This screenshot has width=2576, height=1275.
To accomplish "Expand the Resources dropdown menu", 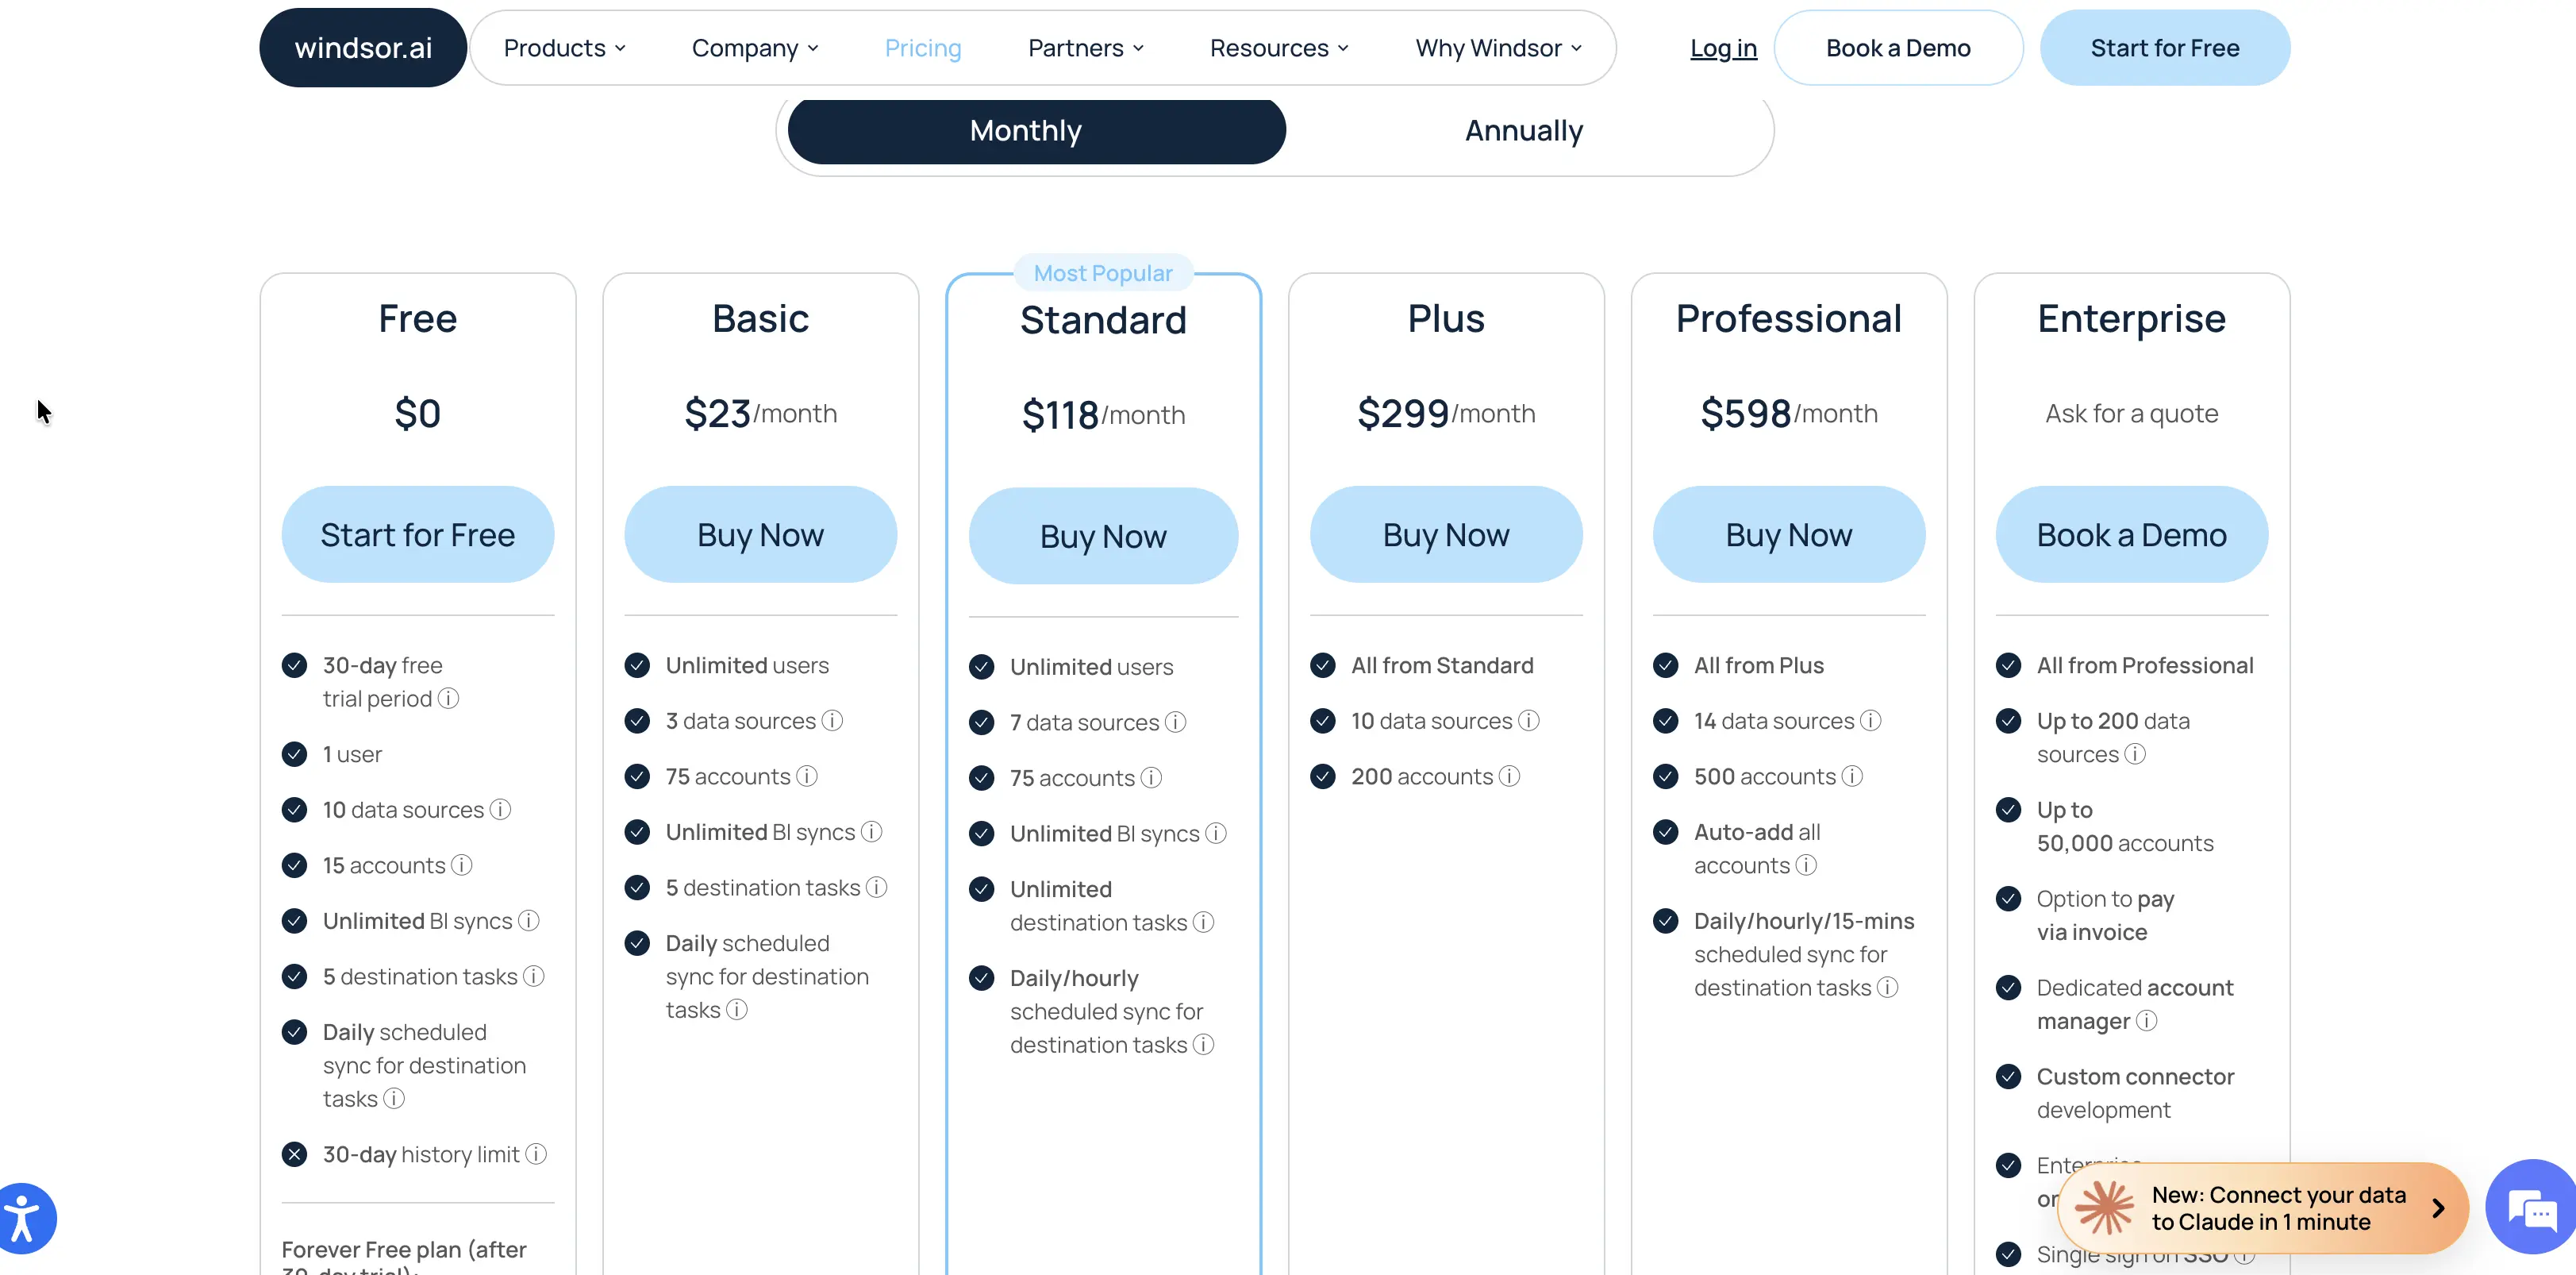I will click(1279, 48).
